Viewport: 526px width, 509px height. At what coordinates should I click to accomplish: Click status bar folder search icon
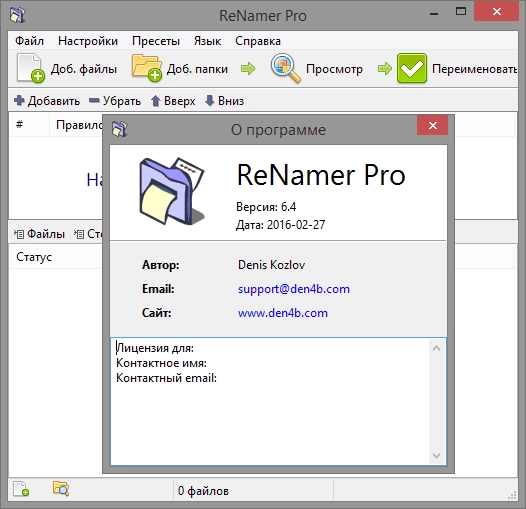(x=61, y=489)
